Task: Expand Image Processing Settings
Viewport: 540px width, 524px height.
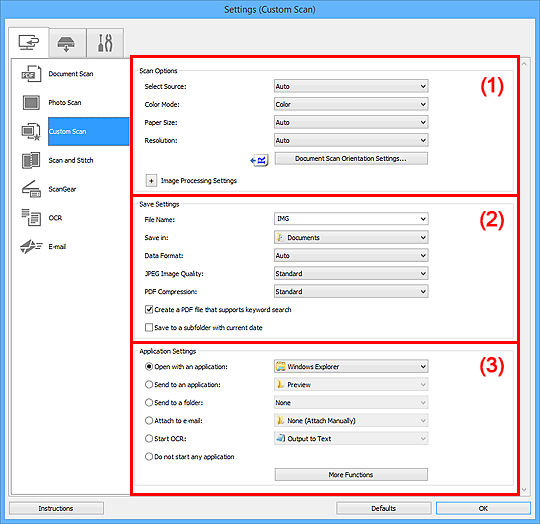Action: [x=151, y=181]
